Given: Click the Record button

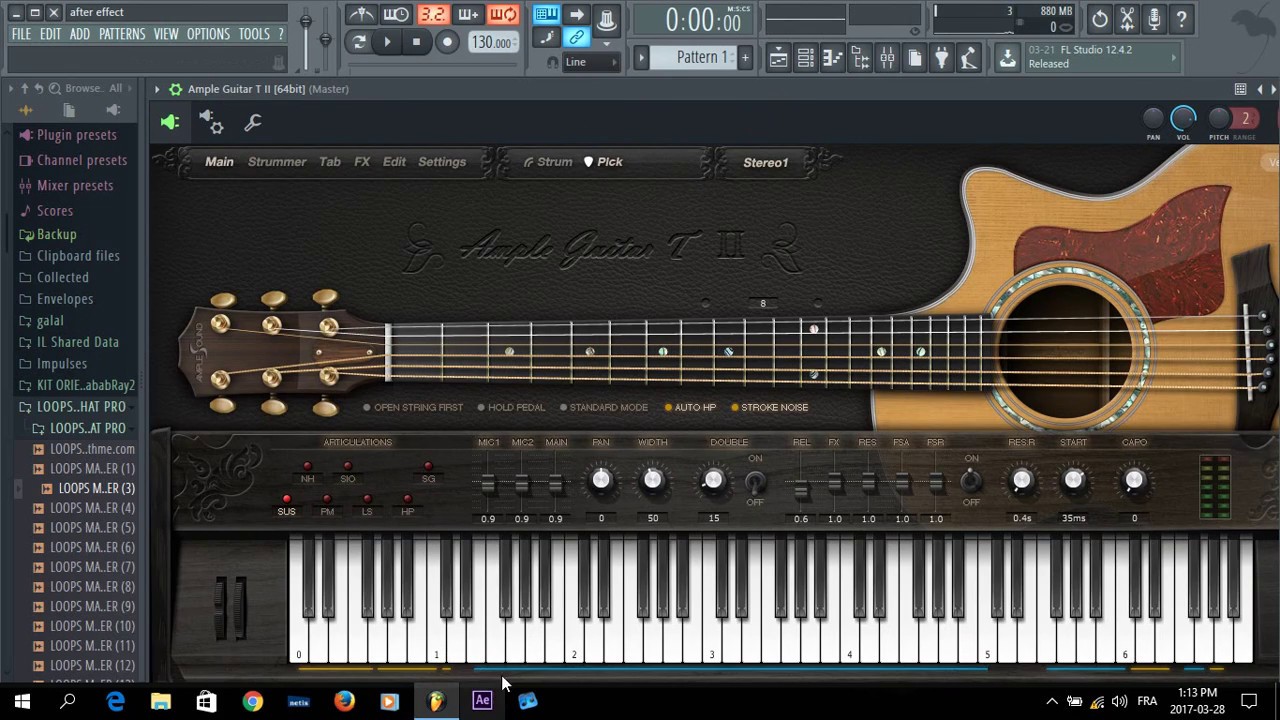Looking at the screenshot, I should point(447,42).
